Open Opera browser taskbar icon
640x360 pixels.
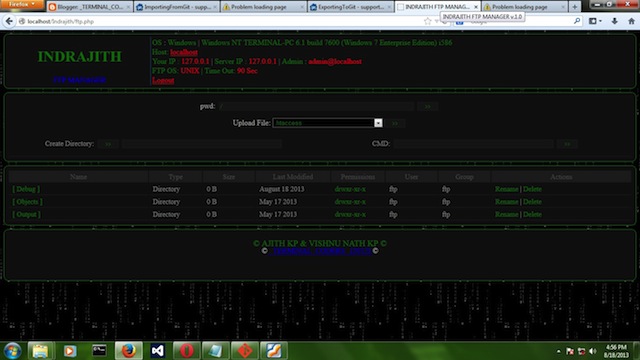point(187,351)
